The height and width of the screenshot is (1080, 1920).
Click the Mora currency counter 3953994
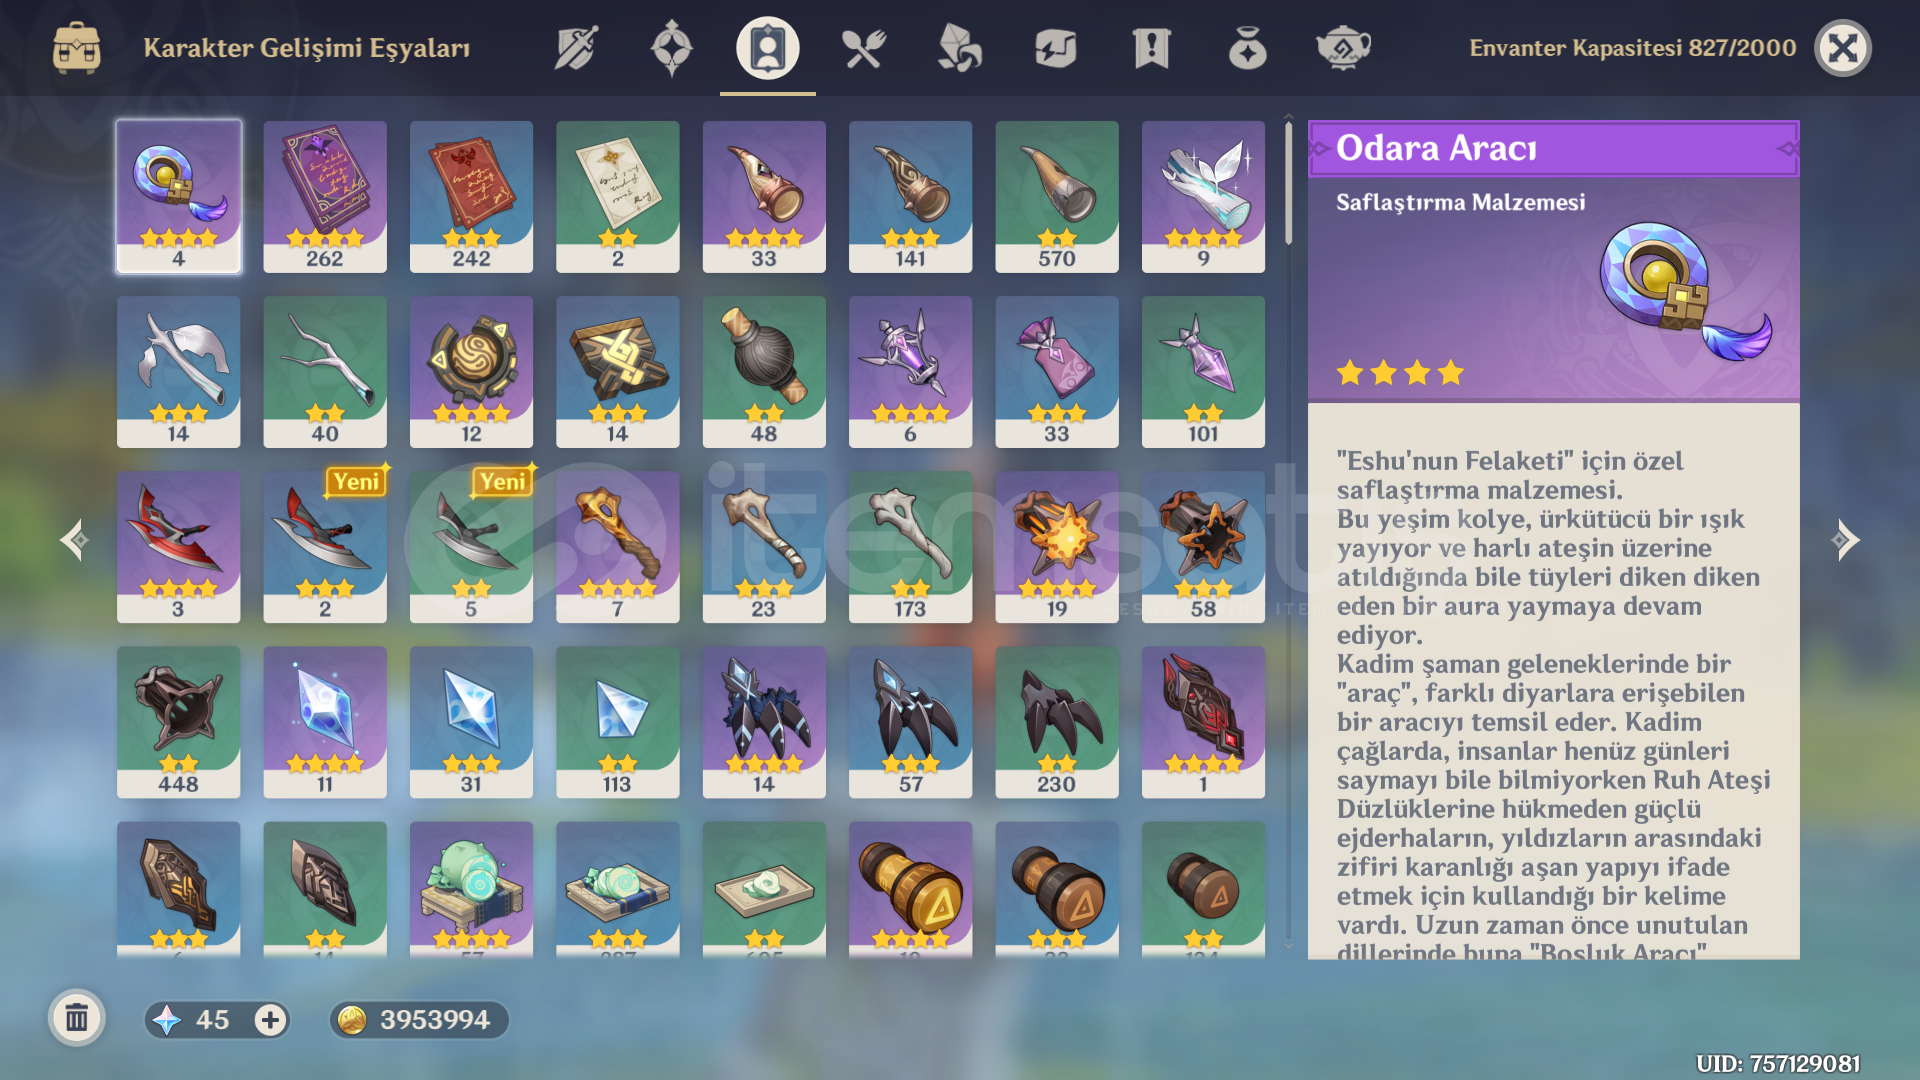click(419, 1020)
